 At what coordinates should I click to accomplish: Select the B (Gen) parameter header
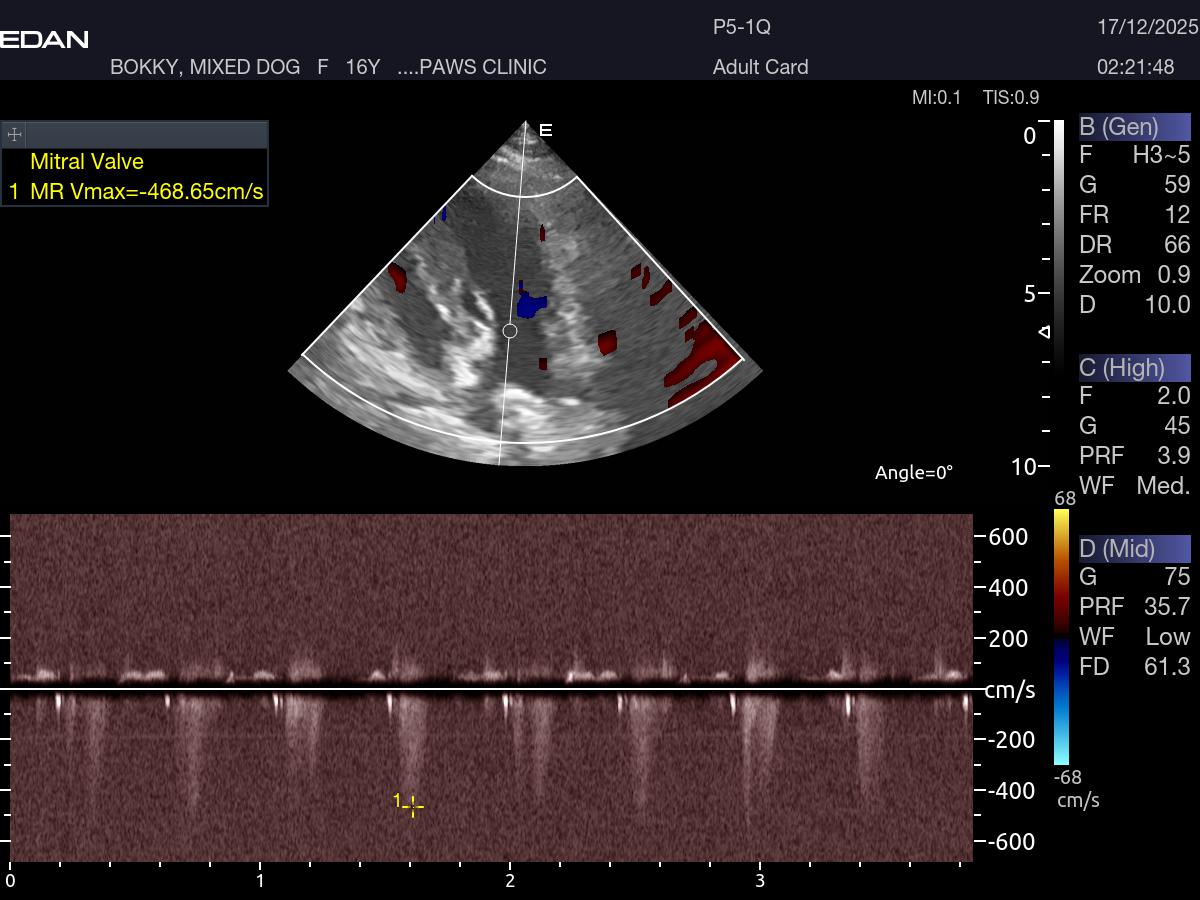point(1134,127)
